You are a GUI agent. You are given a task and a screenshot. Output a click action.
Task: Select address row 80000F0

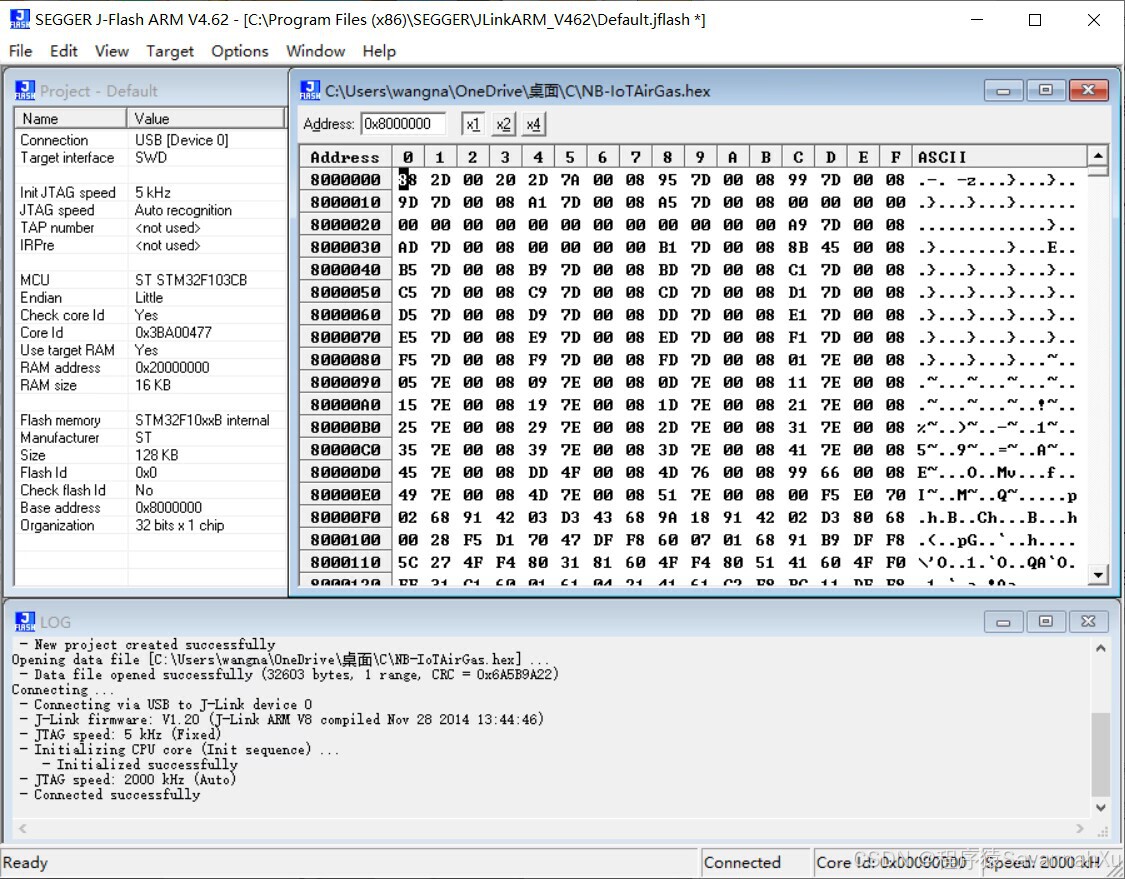point(345,517)
